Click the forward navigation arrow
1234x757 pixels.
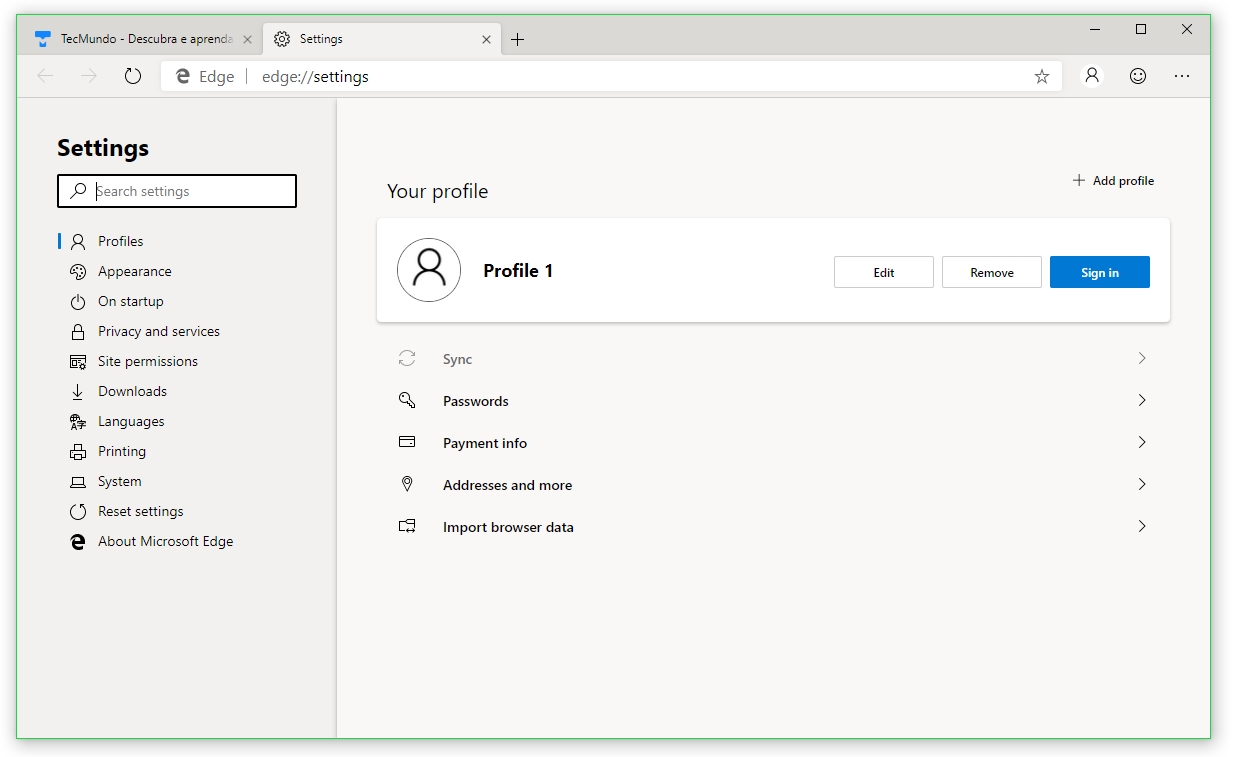89,76
